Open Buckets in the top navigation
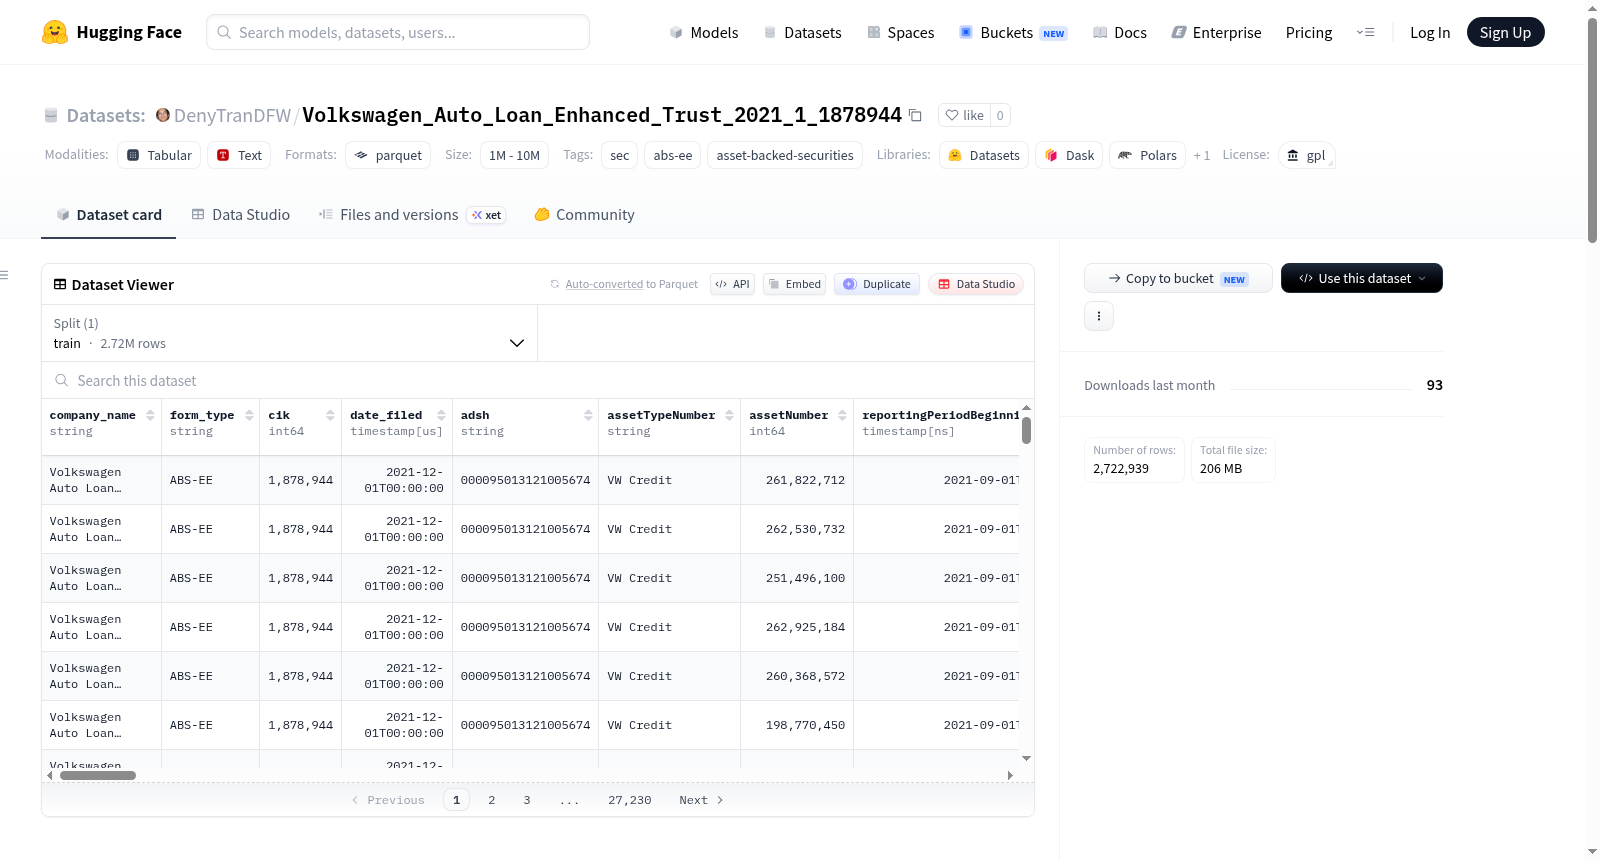 [1013, 32]
